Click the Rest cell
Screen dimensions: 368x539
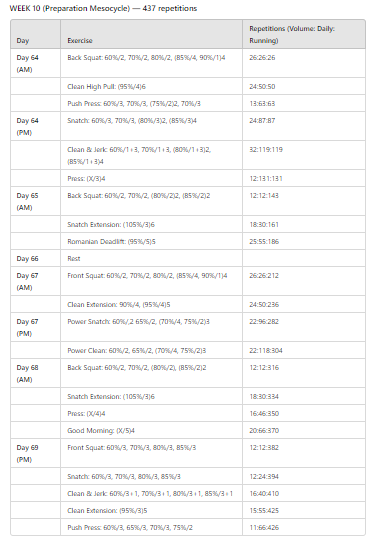pyautogui.click(x=152, y=258)
